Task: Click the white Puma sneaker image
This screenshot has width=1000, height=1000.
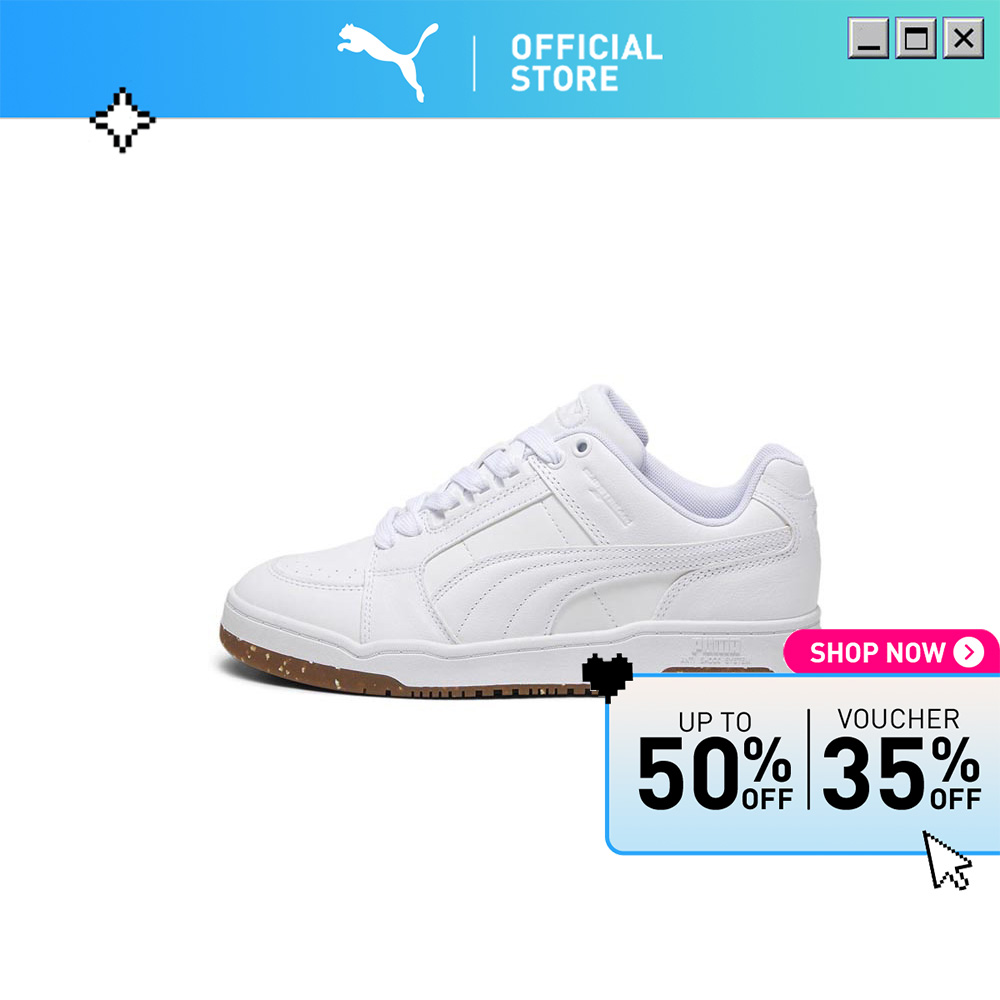Action: tap(520, 542)
